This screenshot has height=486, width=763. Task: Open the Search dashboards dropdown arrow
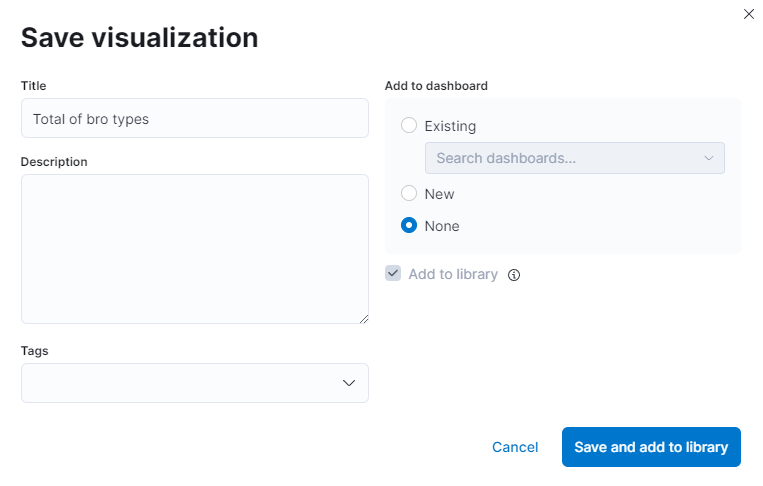[709, 158]
